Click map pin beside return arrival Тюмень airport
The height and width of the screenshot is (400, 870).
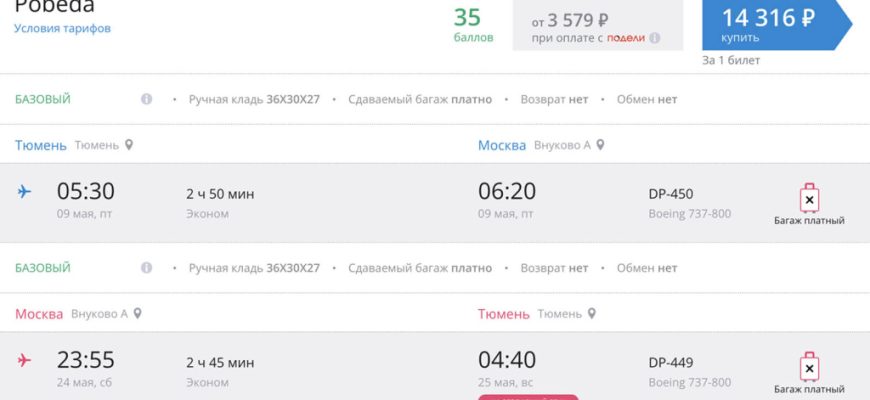point(592,313)
